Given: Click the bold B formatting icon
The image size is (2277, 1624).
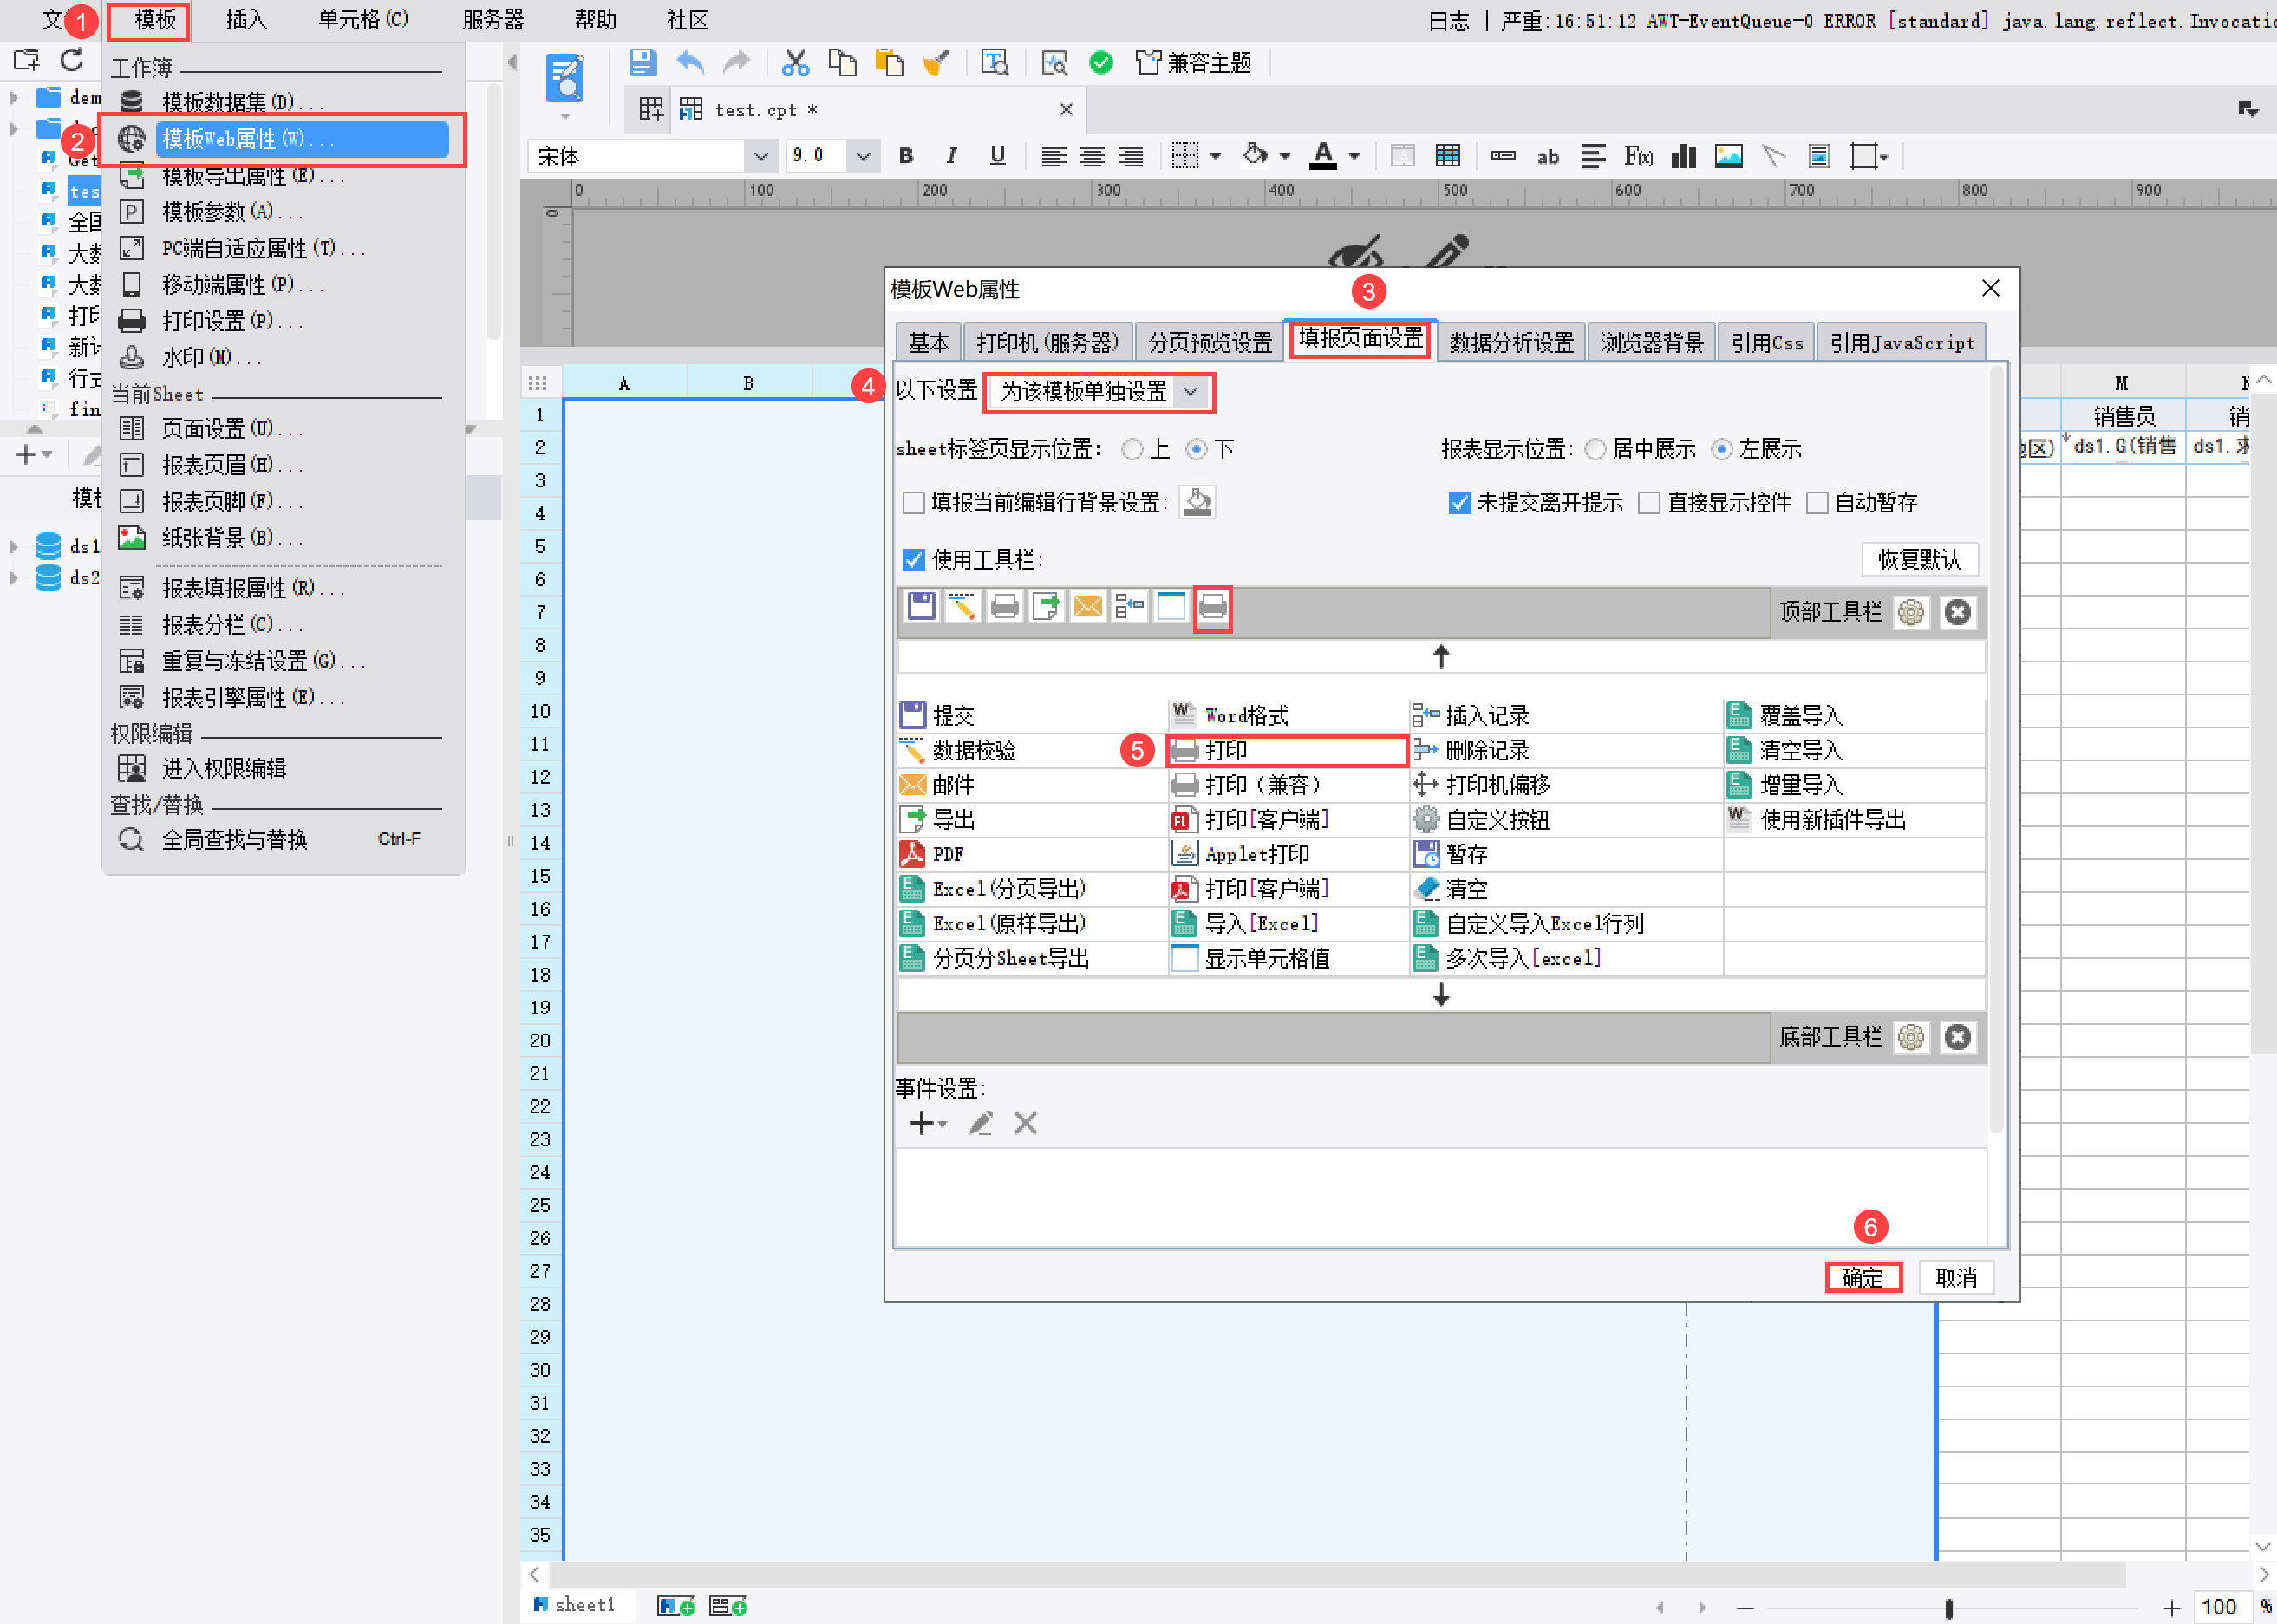Looking at the screenshot, I should point(906,156).
